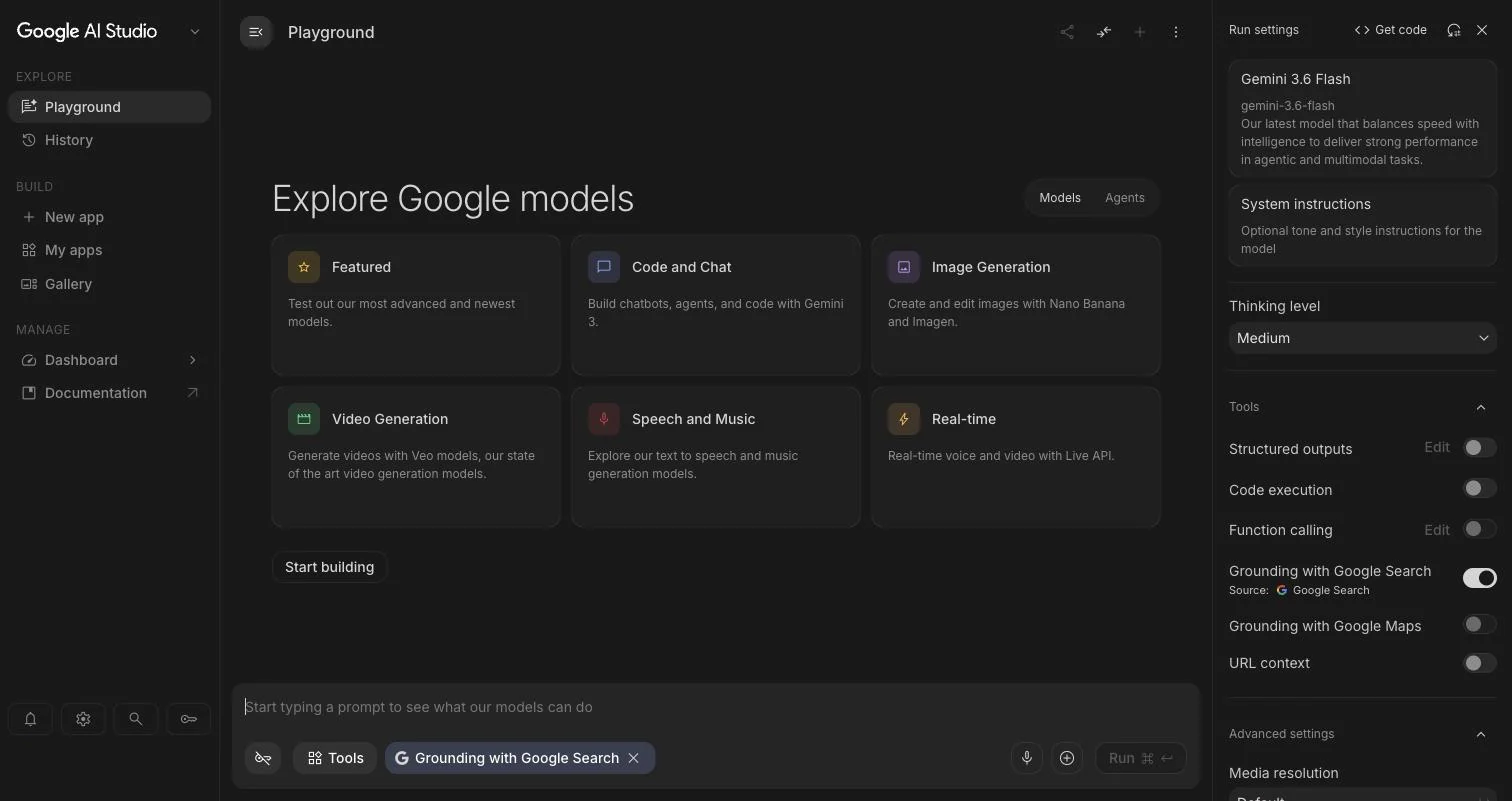Click the mic icon on Speech and Music card
The width and height of the screenshot is (1512, 801).
tap(604, 419)
